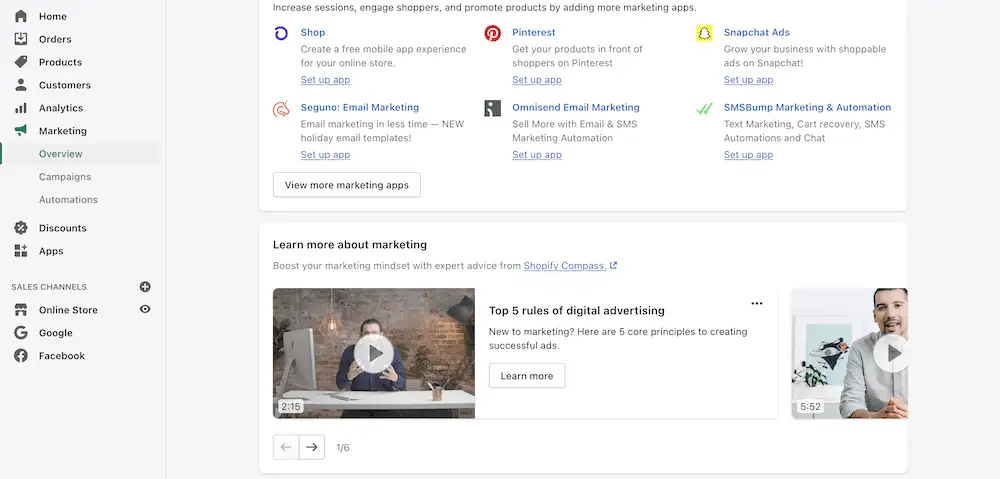Click the Apps grid icon
The width and height of the screenshot is (1000, 479).
21,251
